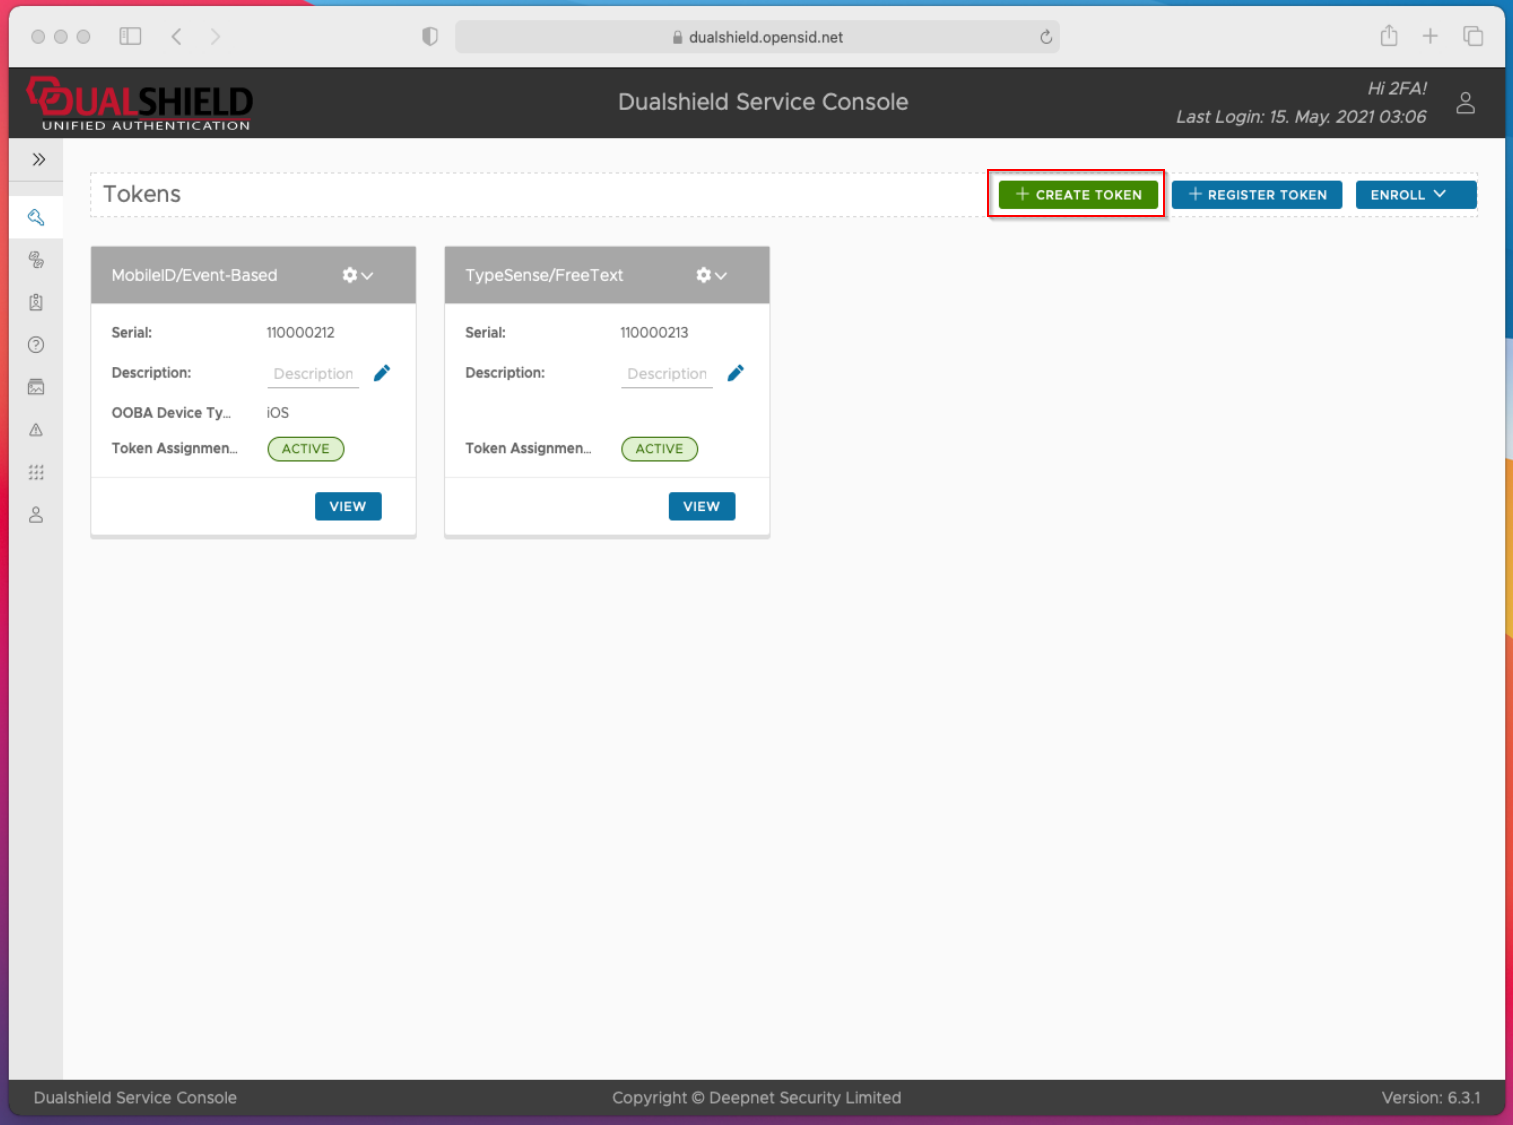Open the question mark sidebar icon
This screenshot has width=1513, height=1125.
(36, 345)
